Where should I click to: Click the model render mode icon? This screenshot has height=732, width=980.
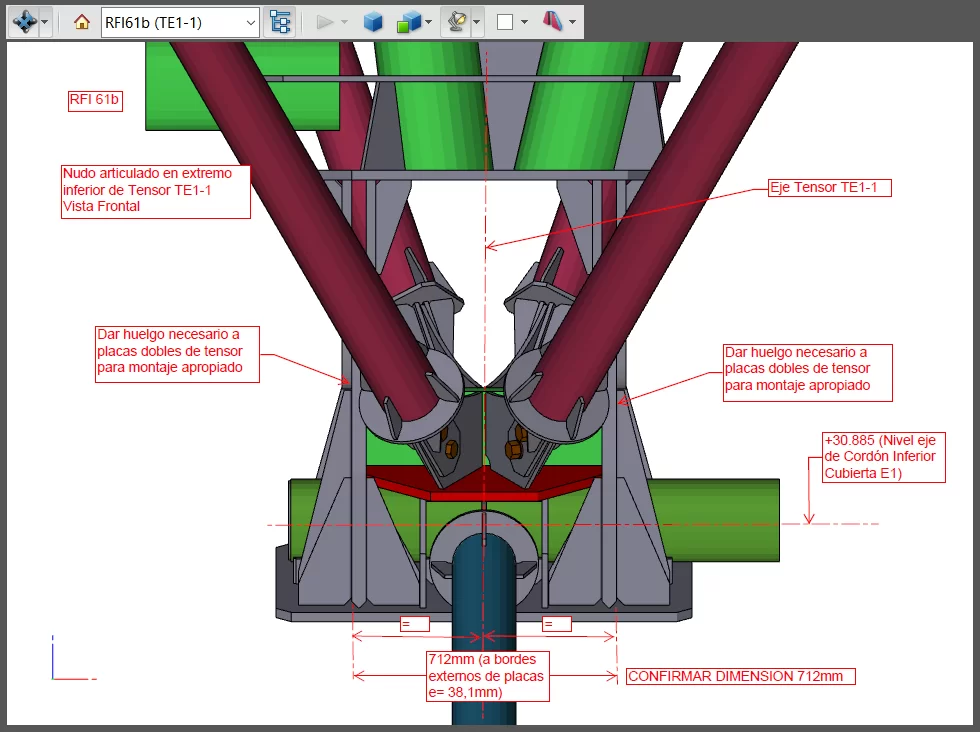408,22
